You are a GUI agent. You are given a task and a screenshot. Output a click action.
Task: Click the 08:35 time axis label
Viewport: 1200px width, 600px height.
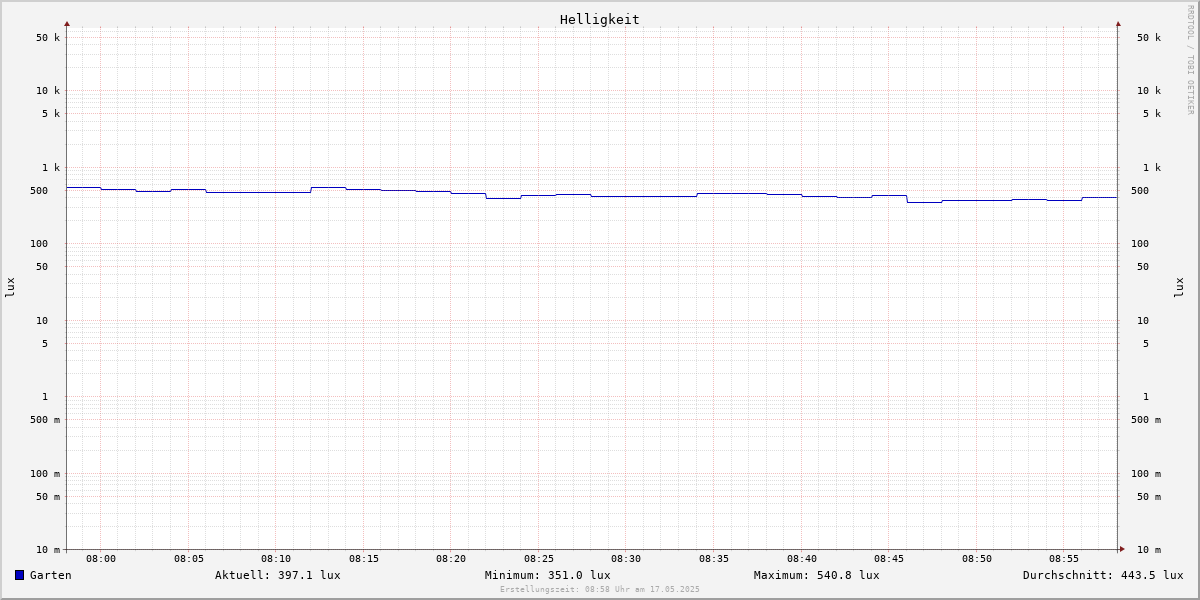pos(714,559)
